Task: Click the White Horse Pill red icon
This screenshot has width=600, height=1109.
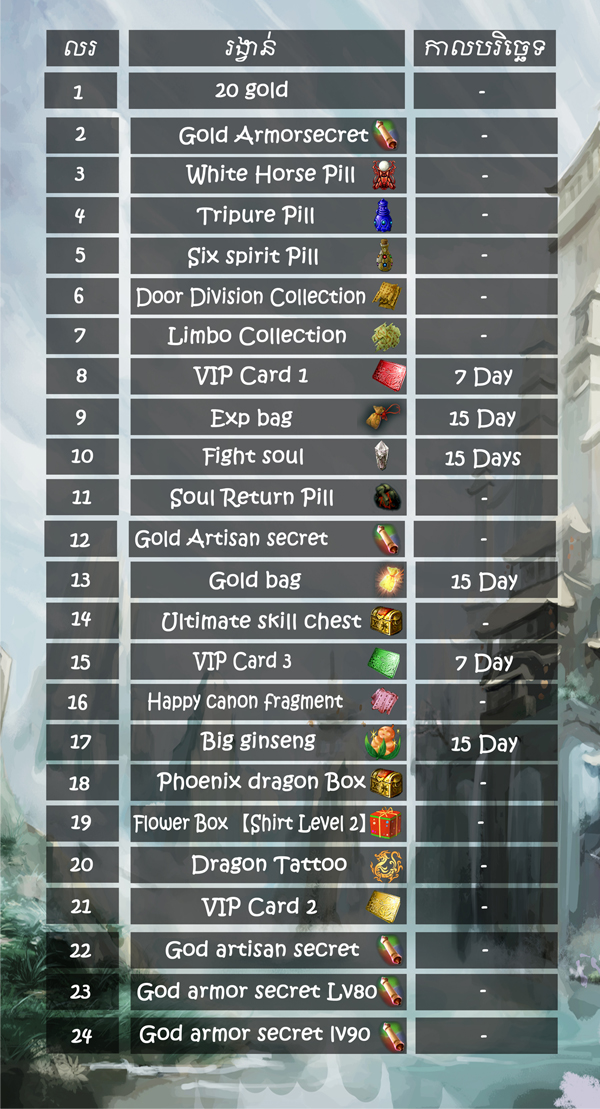Action: point(384,175)
